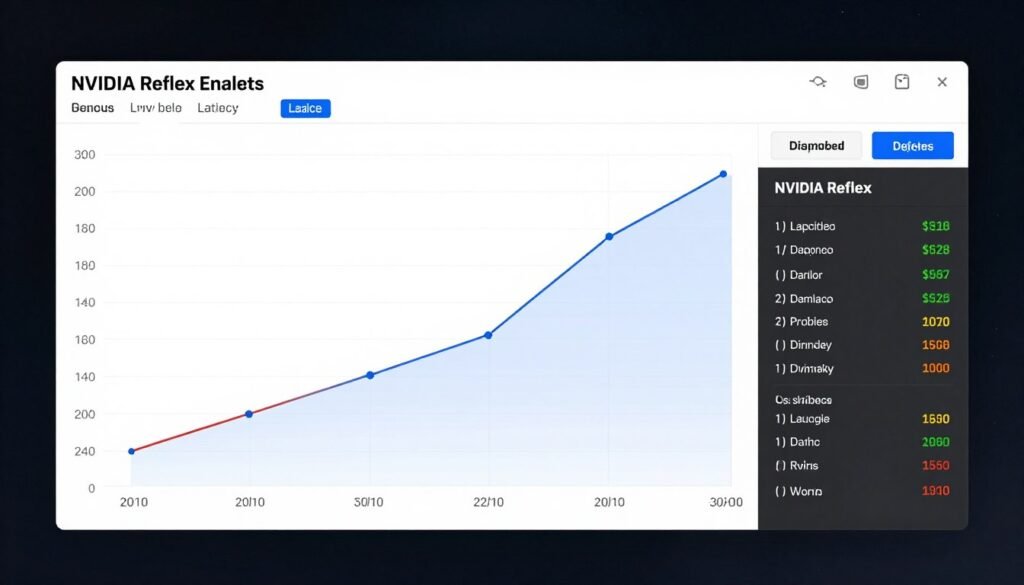Select the blue Laalce tab
This screenshot has width=1024, height=585.
pyautogui.click(x=305, y=108)
